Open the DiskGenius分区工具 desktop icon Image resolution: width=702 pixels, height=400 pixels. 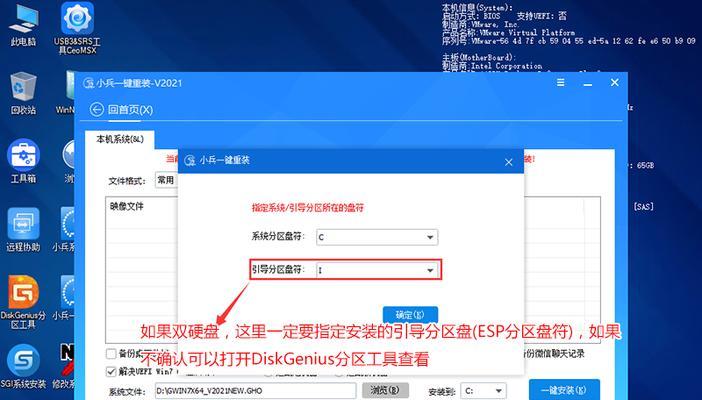point(23,302)
